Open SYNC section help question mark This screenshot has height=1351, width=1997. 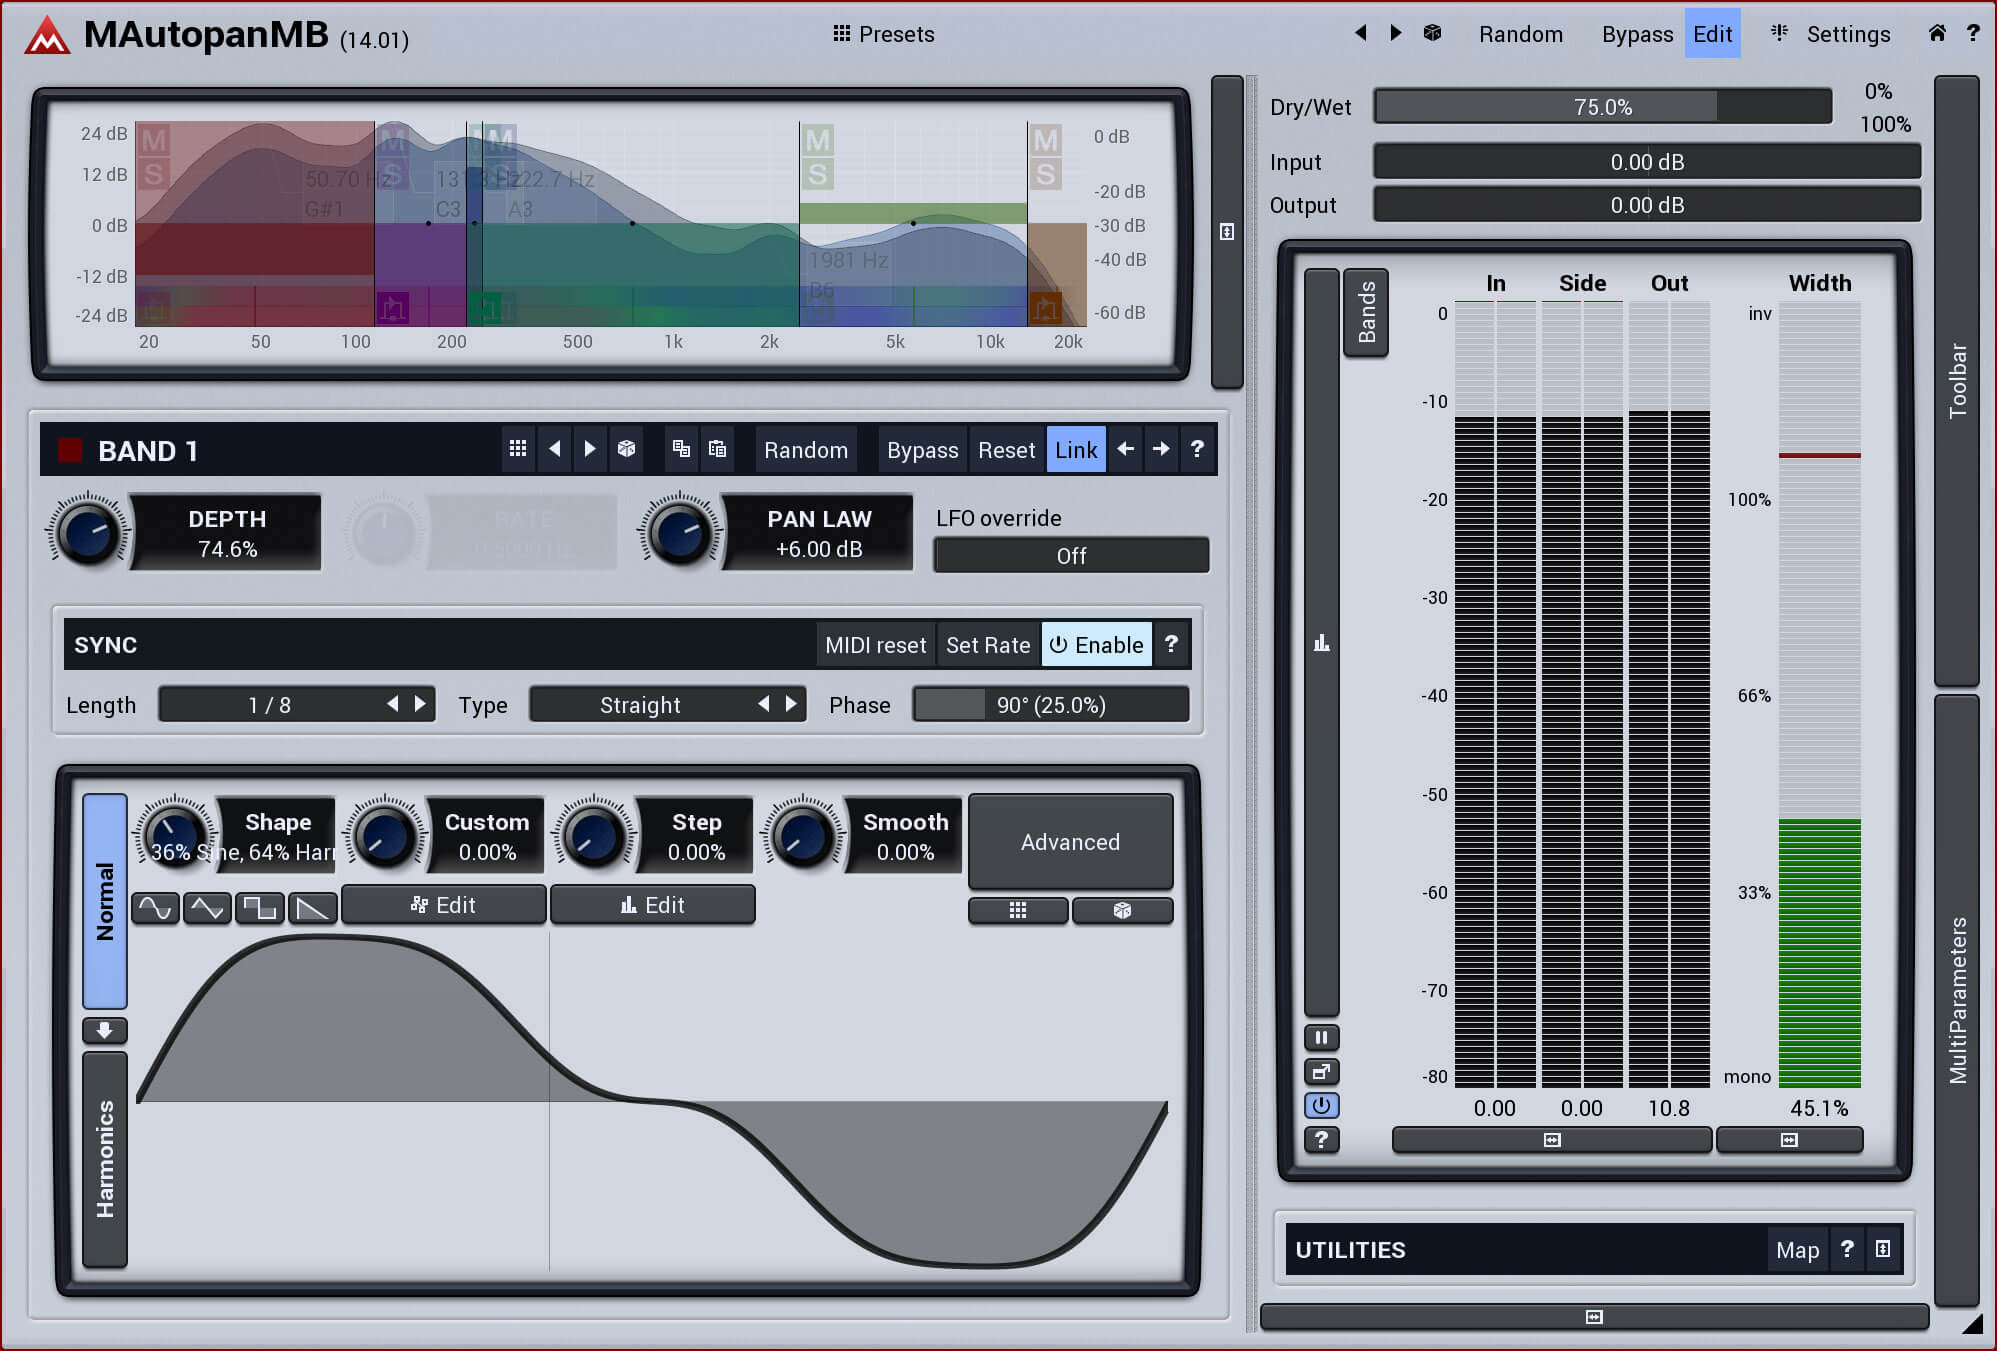(1171, 645)
